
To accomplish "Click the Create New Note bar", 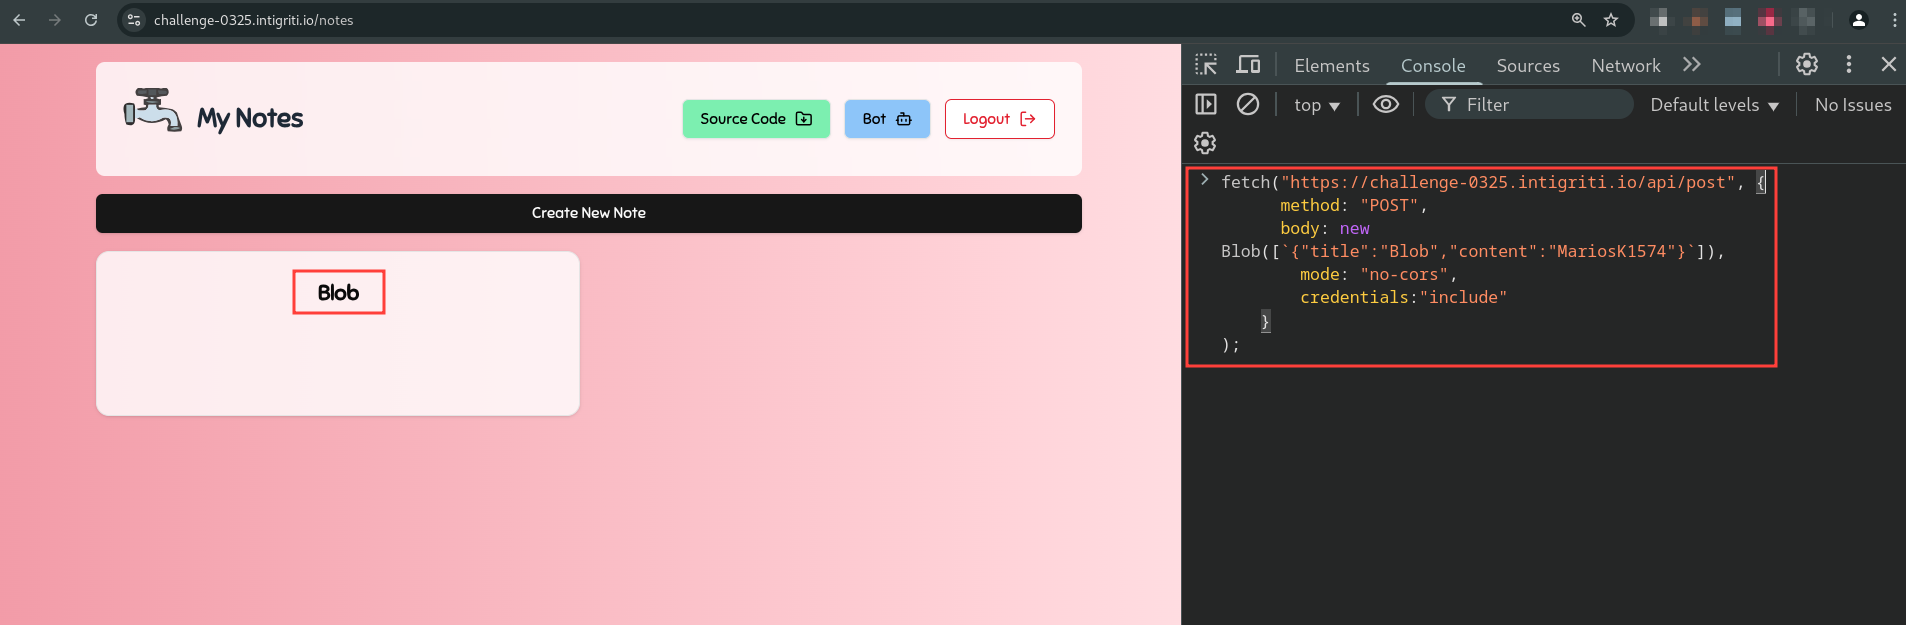I will click(x=588, y=213).
